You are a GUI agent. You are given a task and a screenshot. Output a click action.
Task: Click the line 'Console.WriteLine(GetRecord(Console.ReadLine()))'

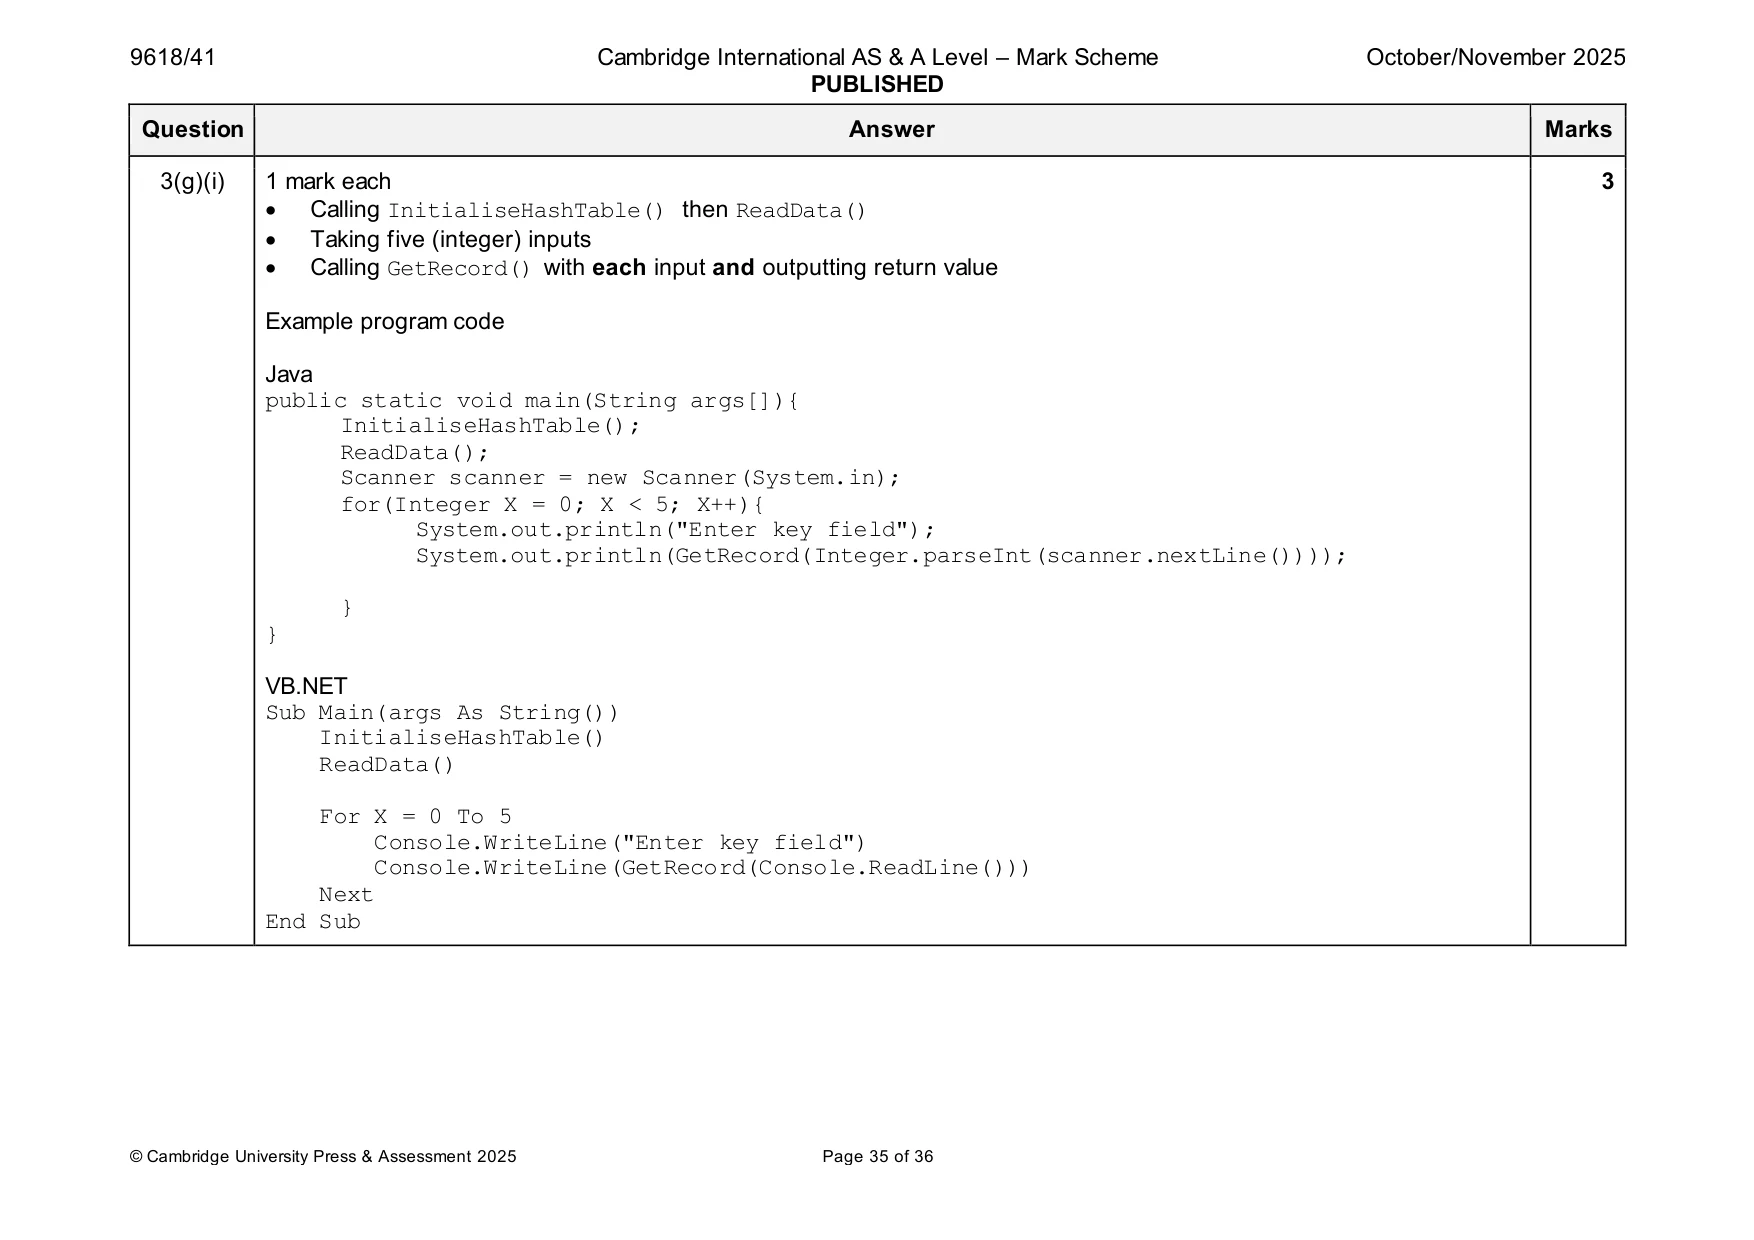click(702, 868)
